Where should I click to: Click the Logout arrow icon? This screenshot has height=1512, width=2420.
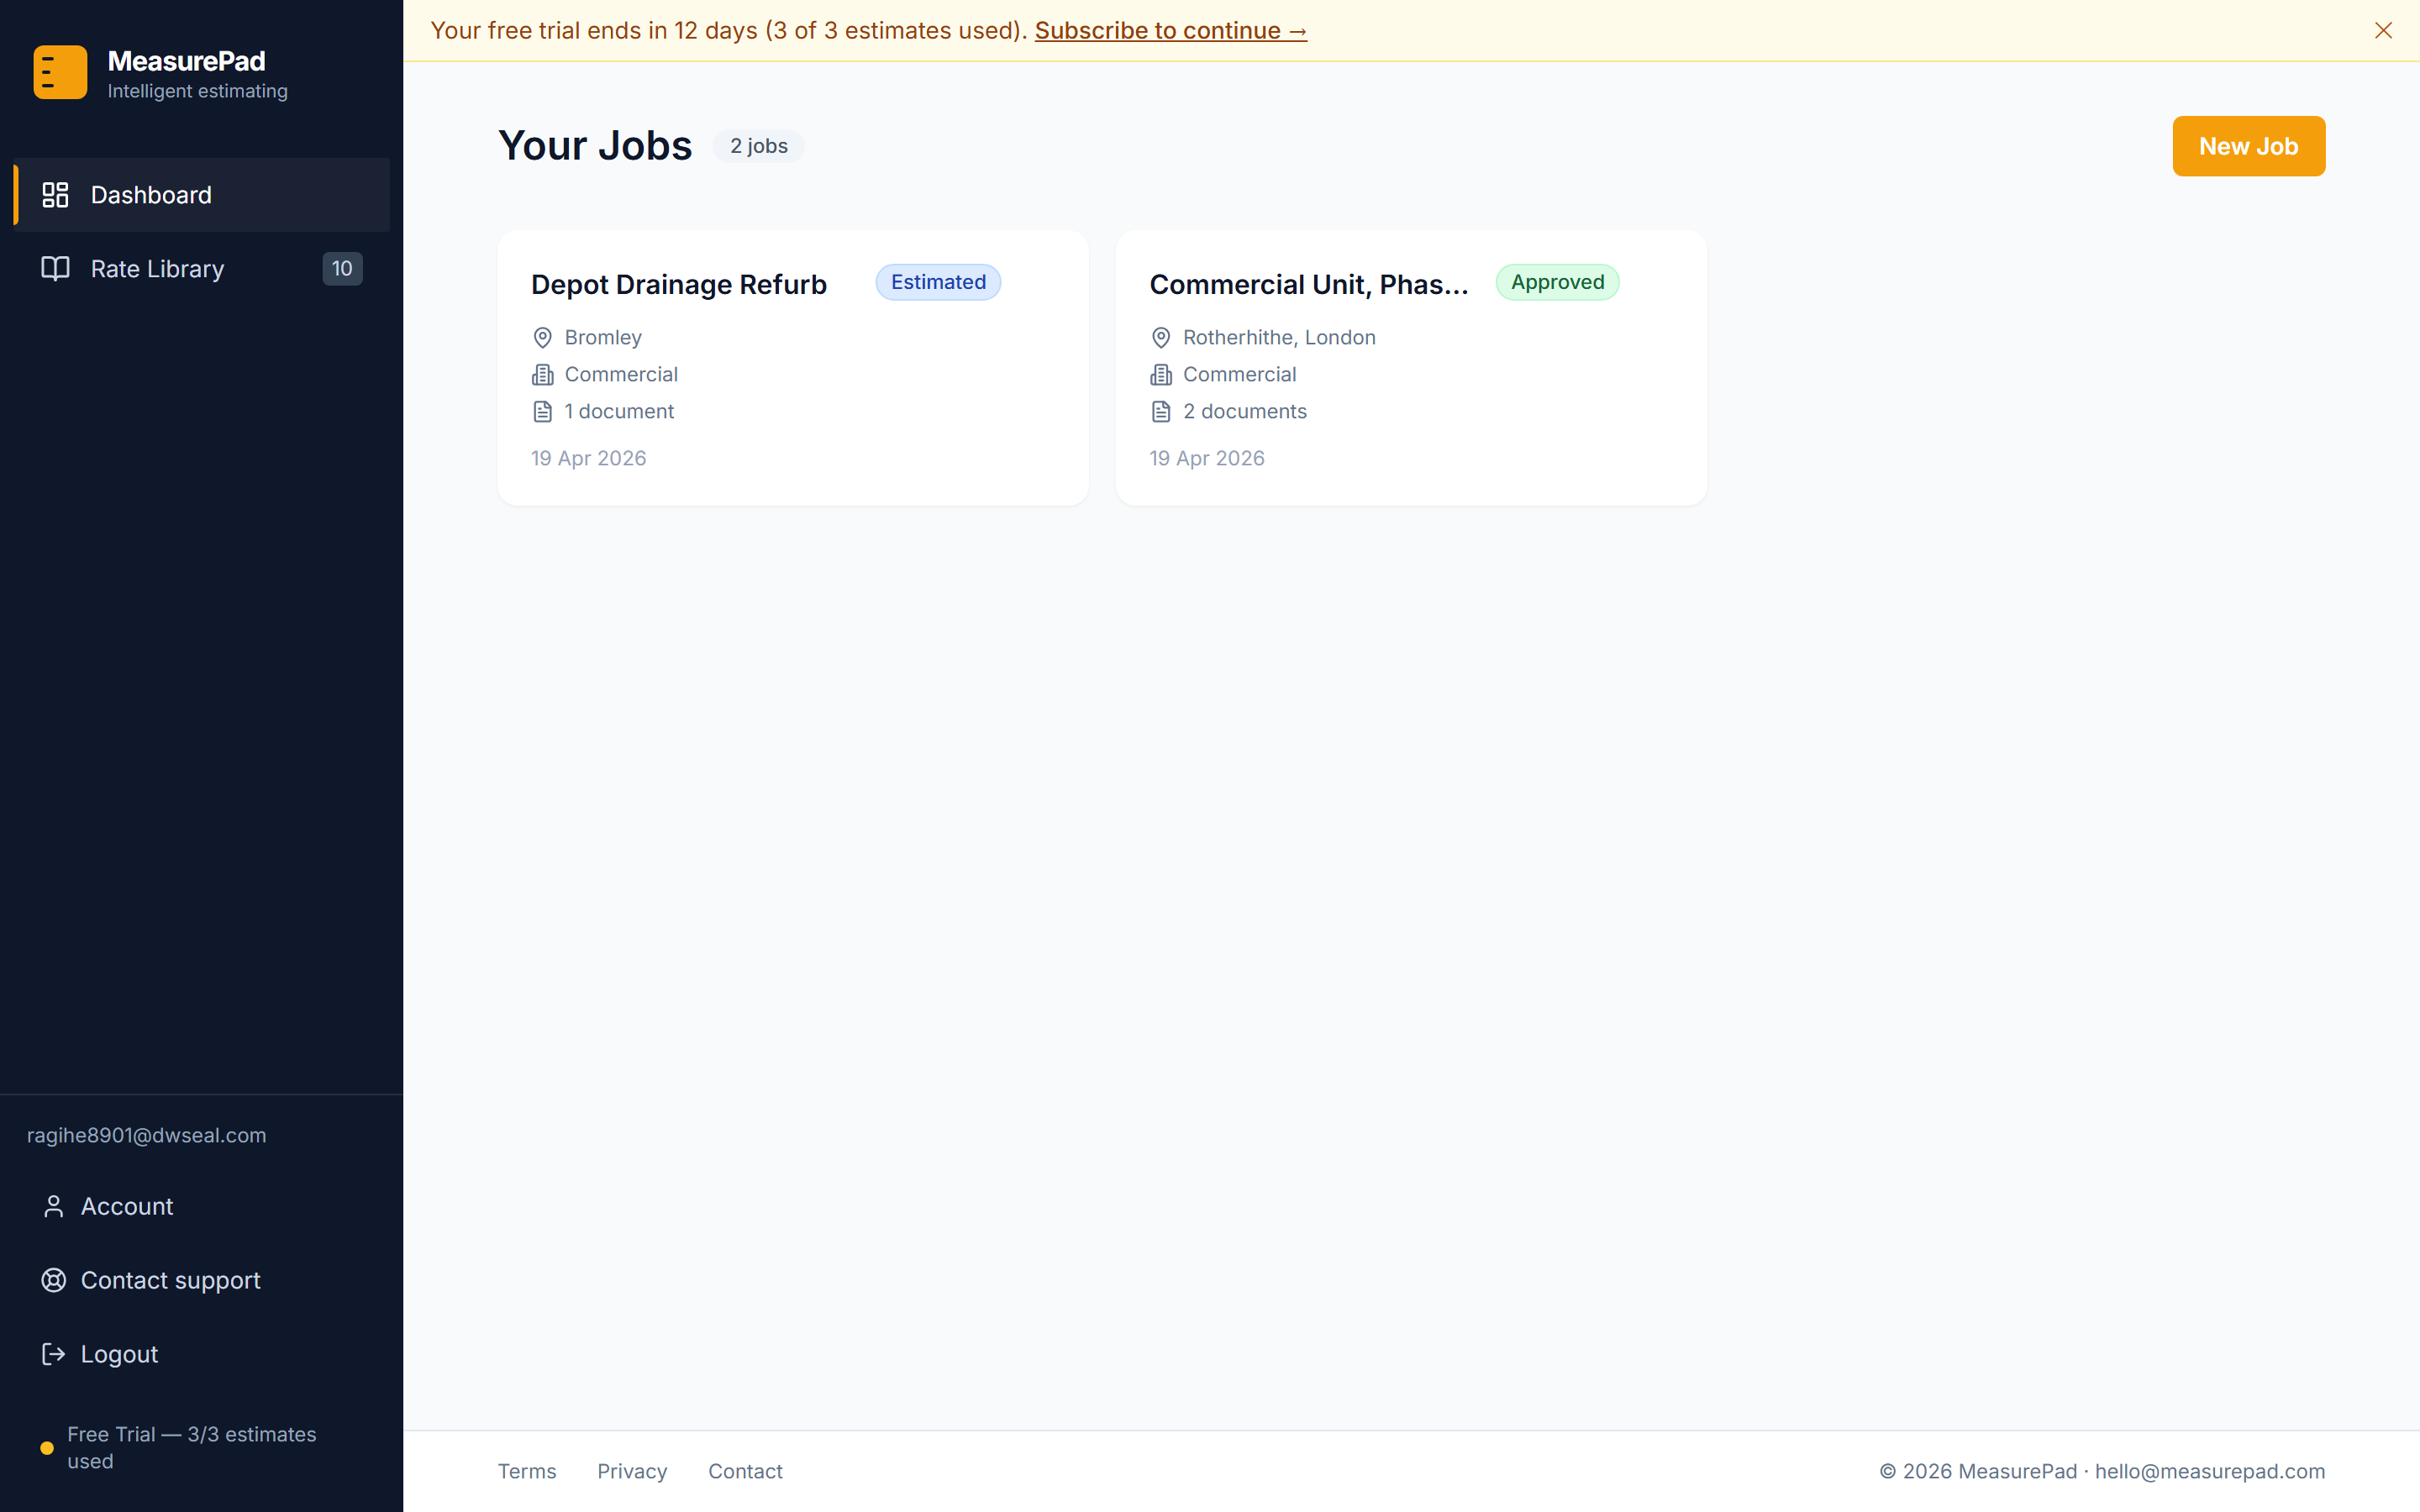(54, 1354)
